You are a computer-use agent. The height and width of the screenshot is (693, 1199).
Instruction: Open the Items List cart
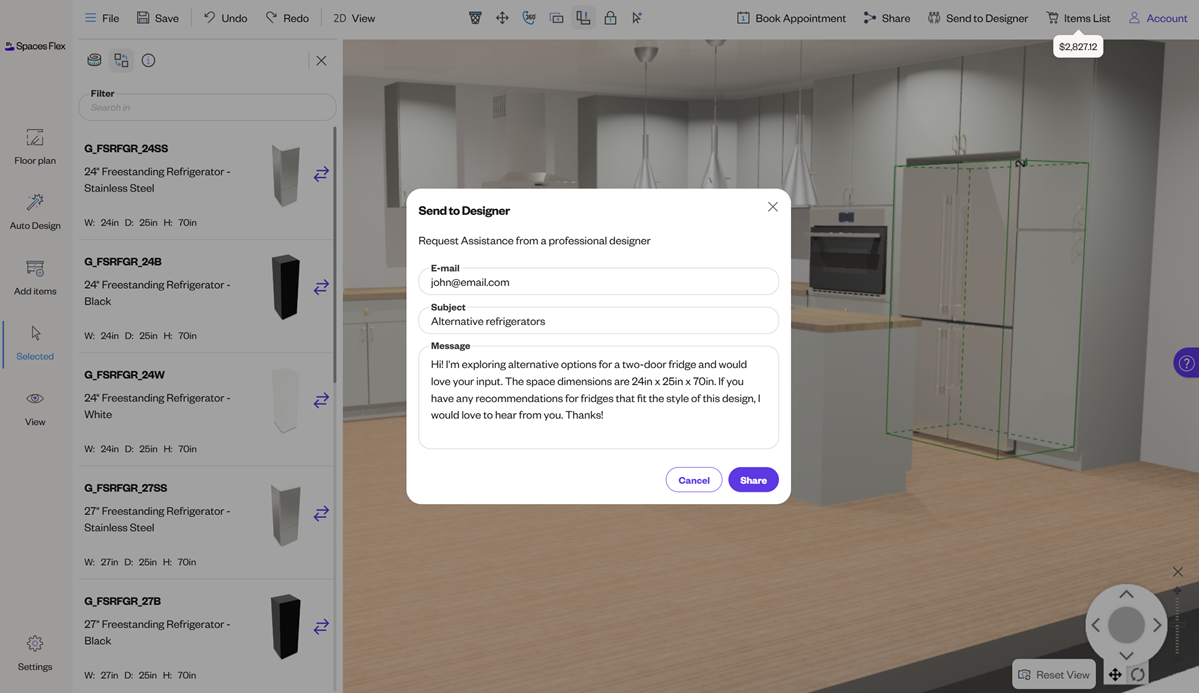pyautogui.click(x=1077, y=18)
